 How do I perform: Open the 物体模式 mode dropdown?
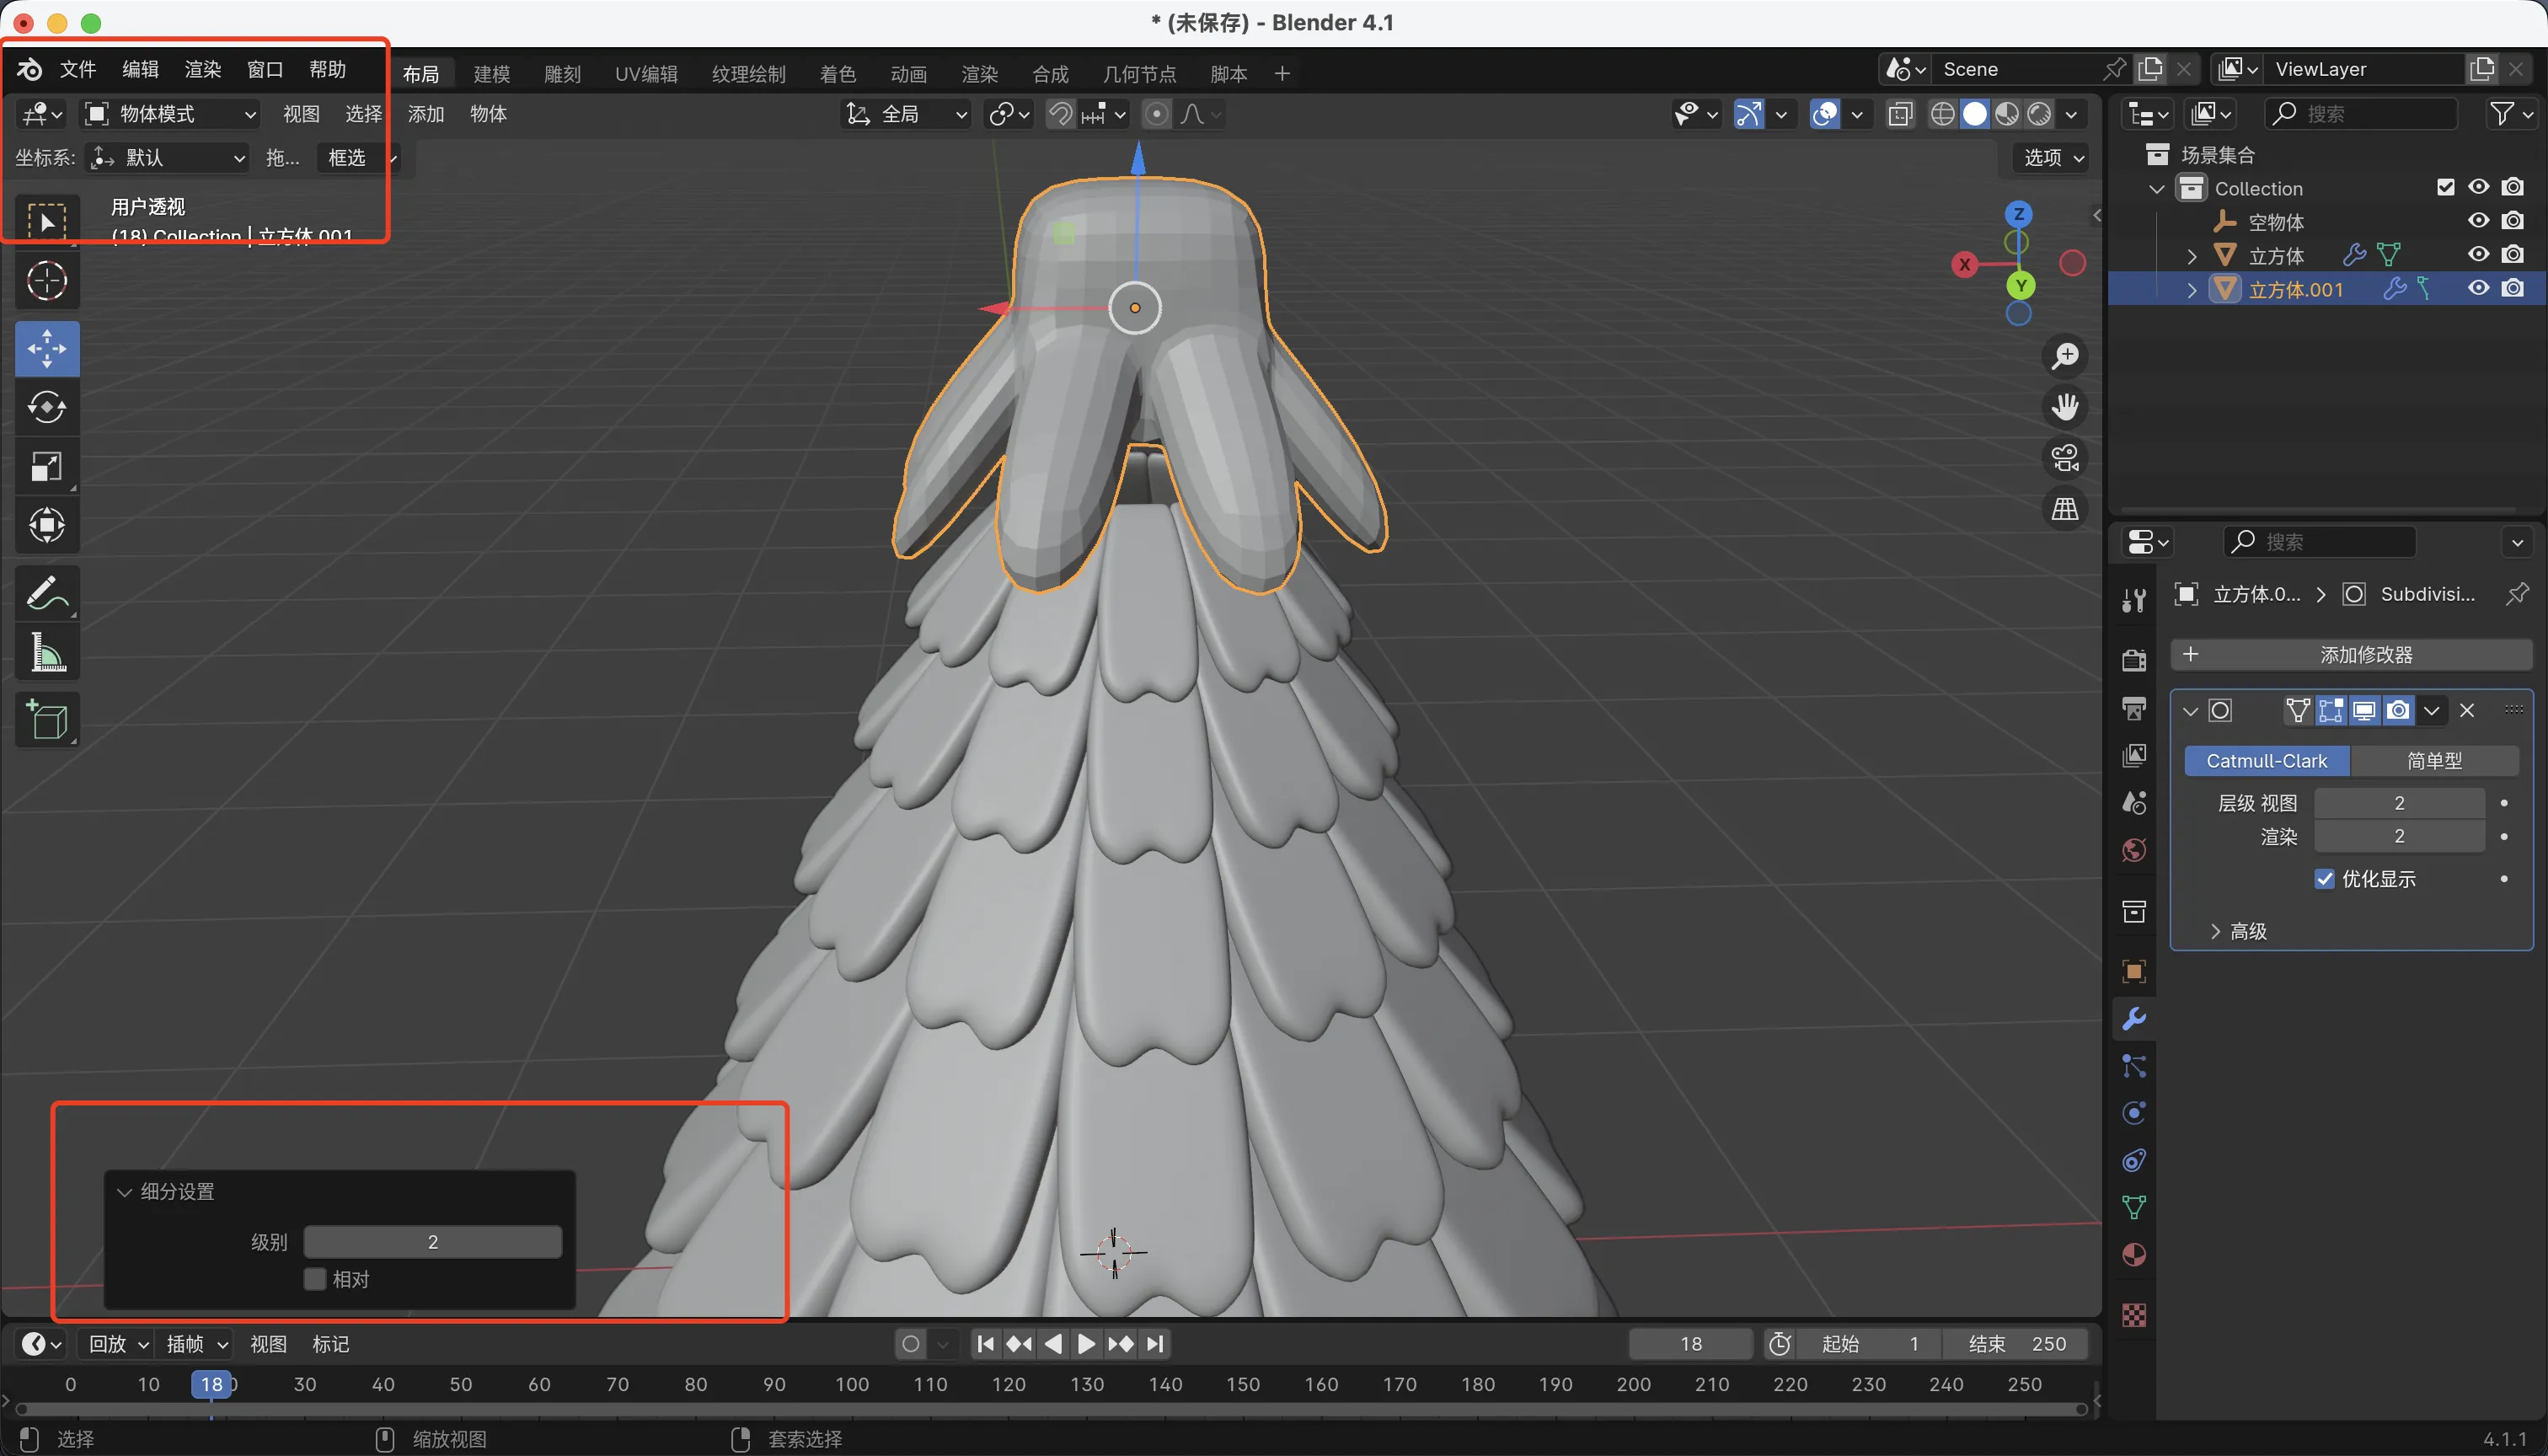[171, 114]
